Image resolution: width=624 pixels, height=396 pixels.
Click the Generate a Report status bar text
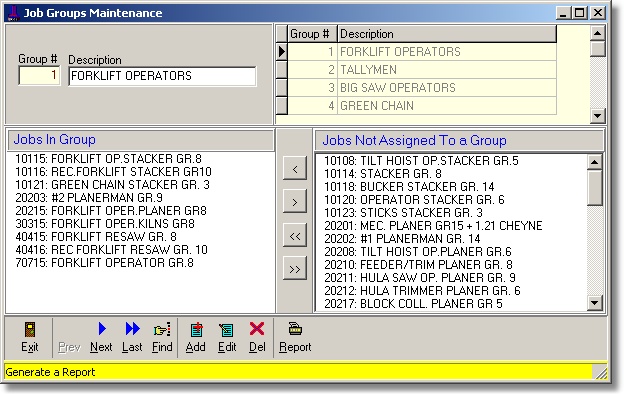tap(50, 372)
